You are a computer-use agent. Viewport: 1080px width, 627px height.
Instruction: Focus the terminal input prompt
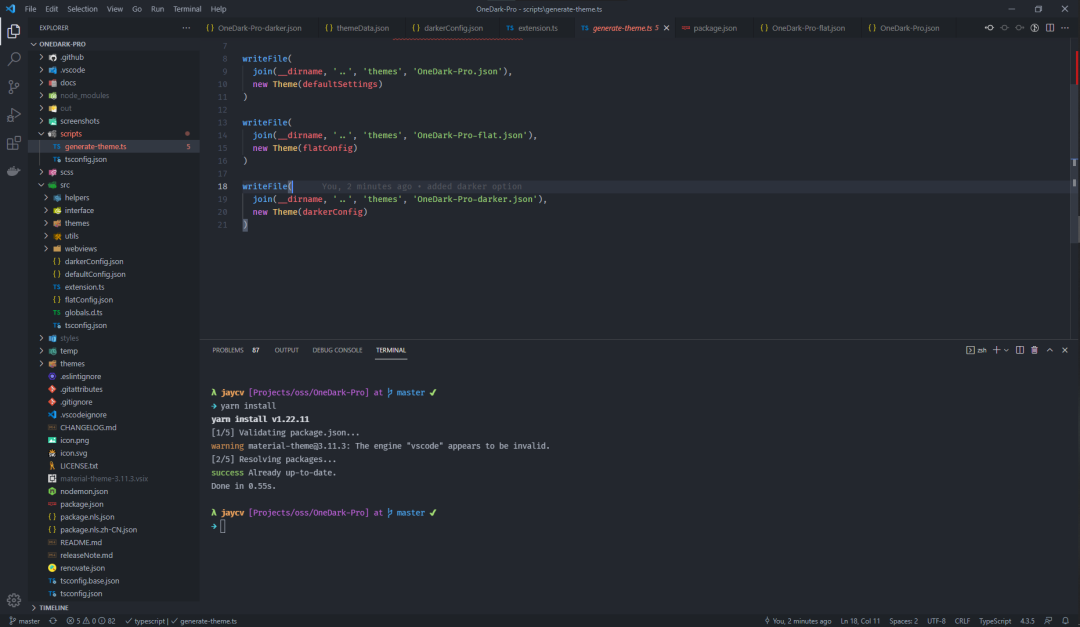coord(222,526)
